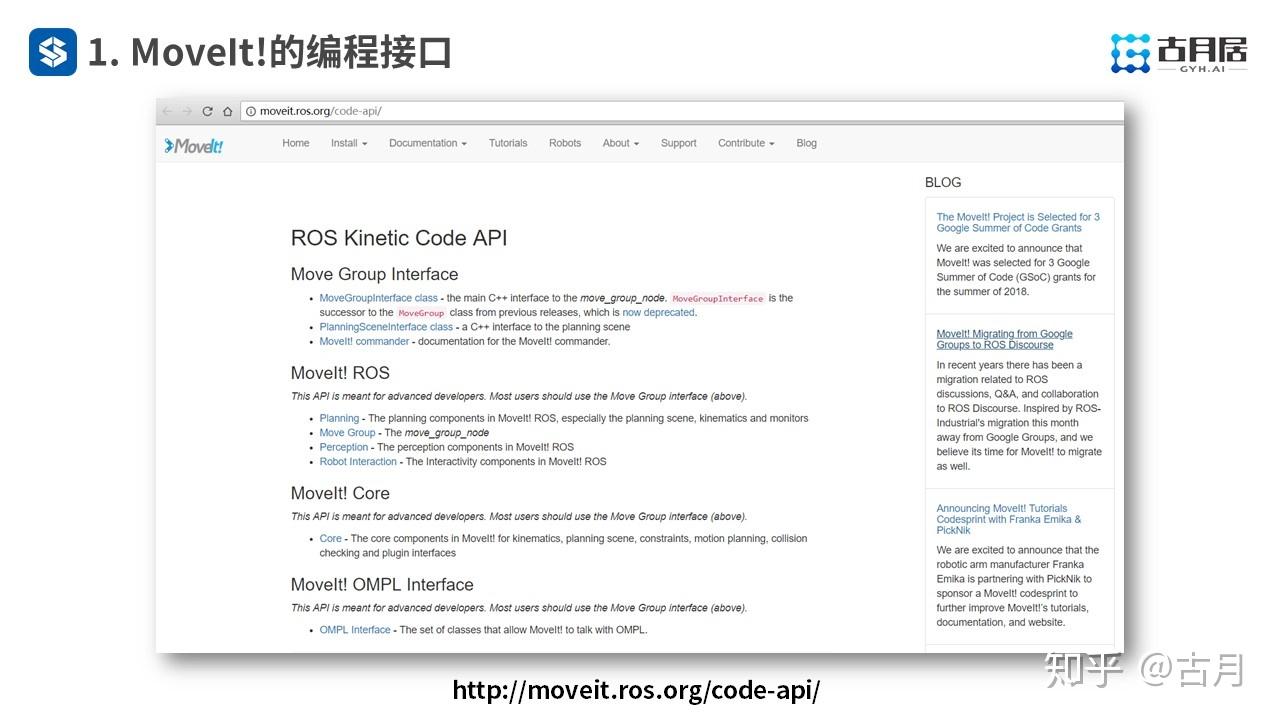1280x720 pixels.
Task: Click the browser forward arrow
Action: pos(186,111)
